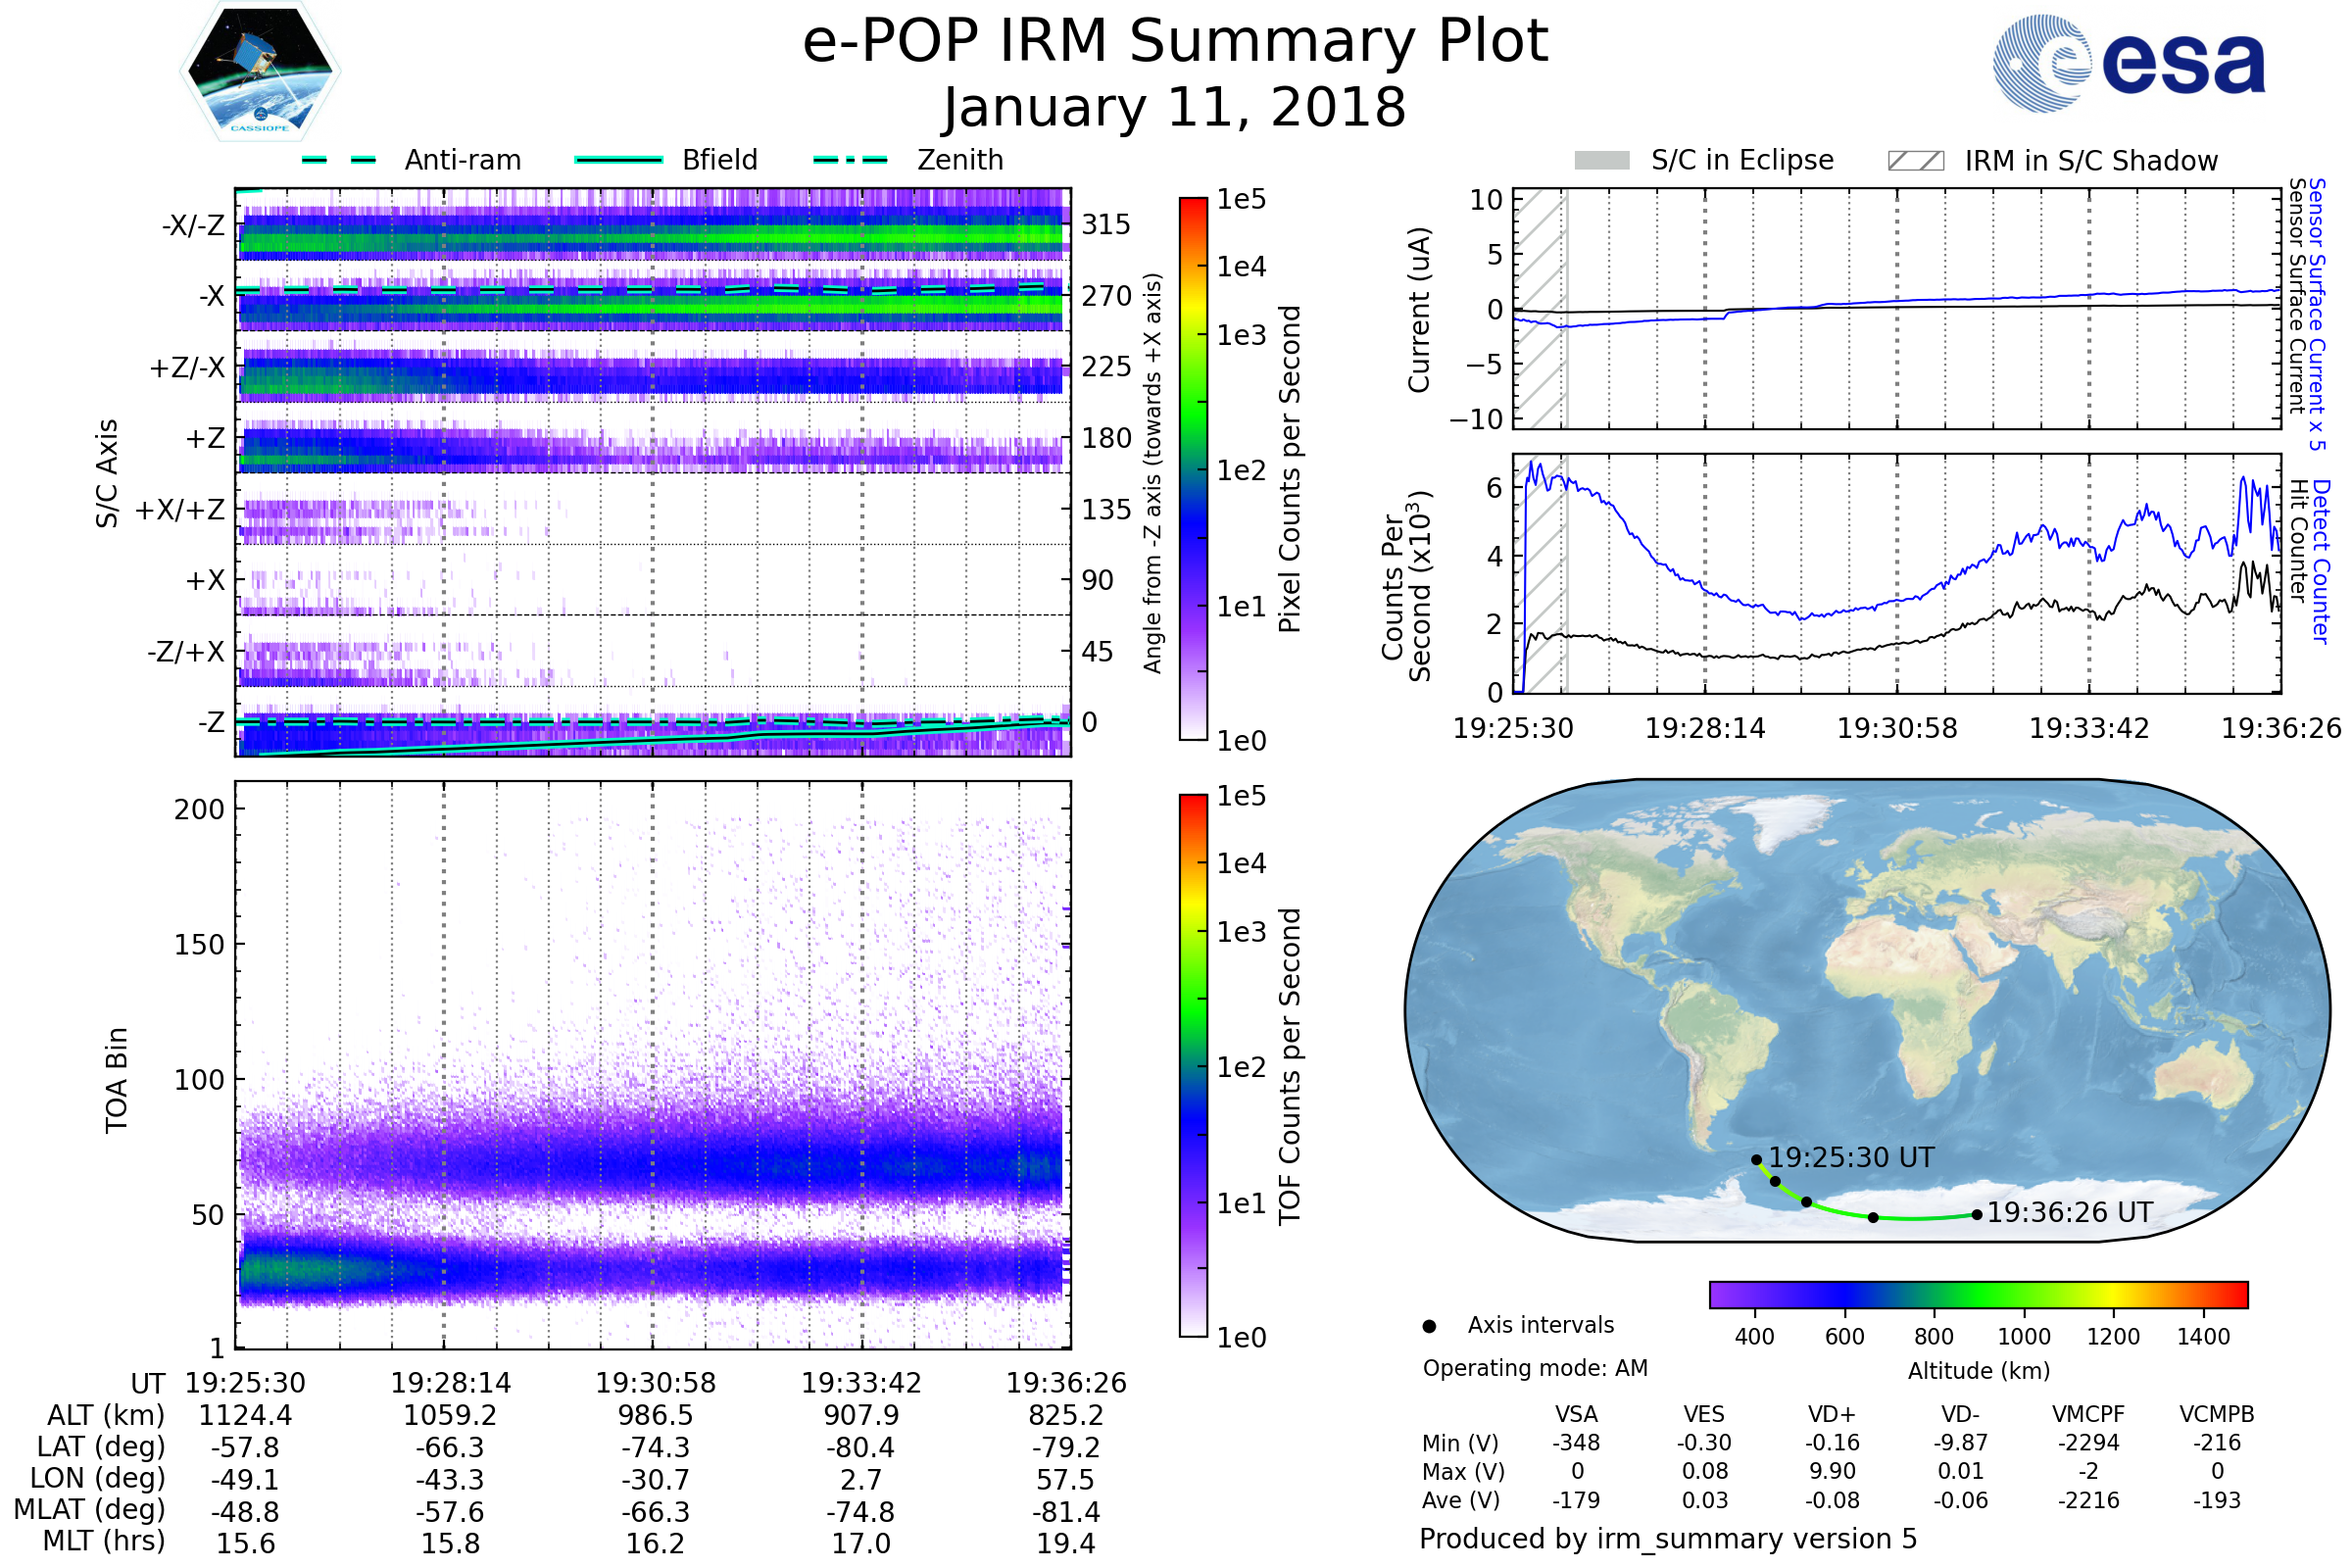Screen dimensions: 2352x1568
Task: Click the Altitude (km) color bar
Action: (1978, 1294)
